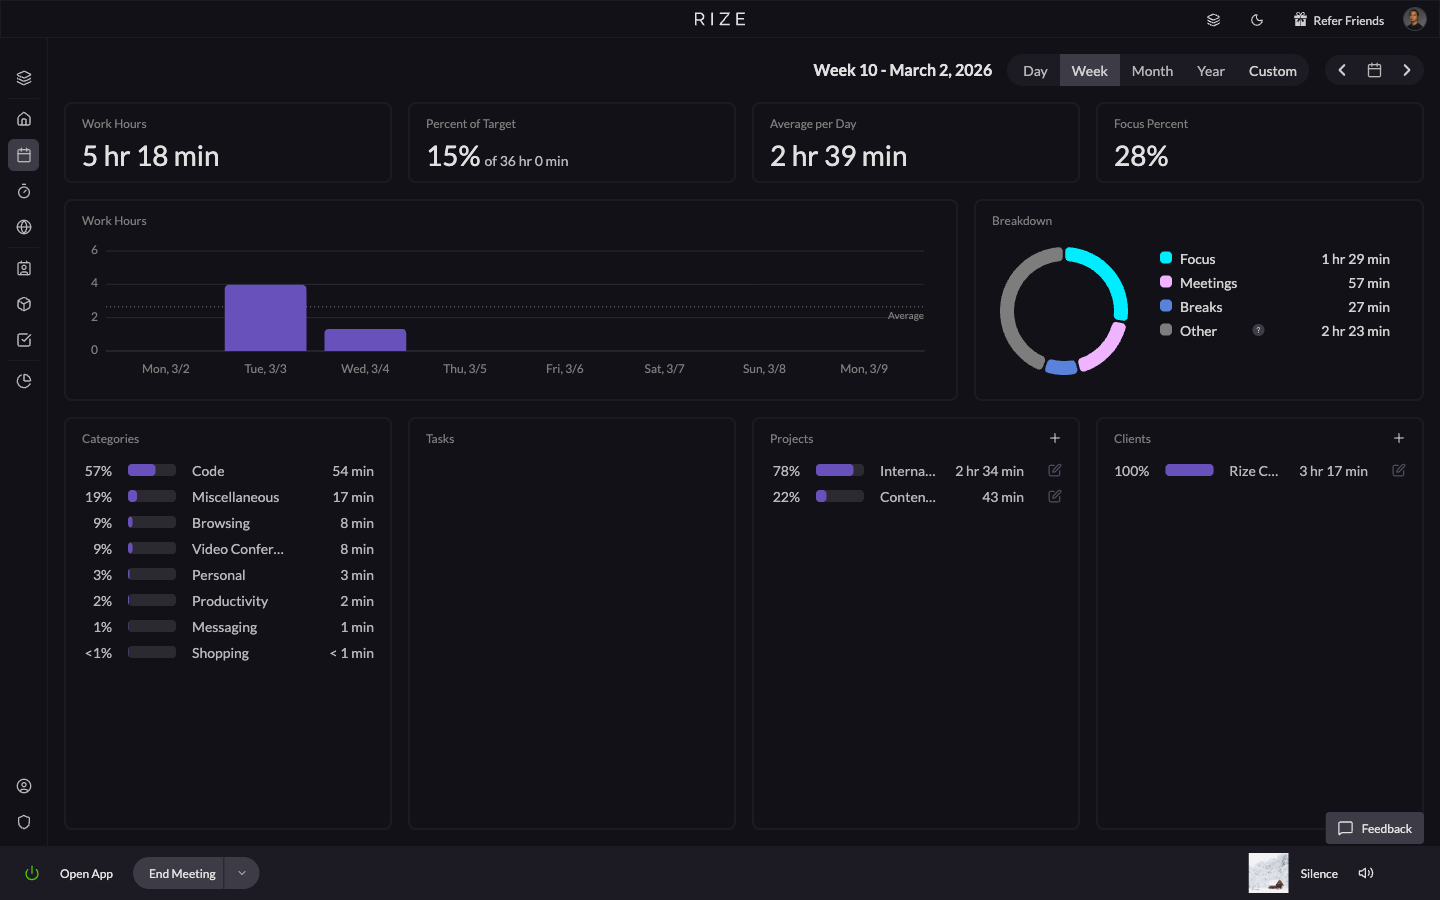Screen dimensions: 1440x900
Task: Open the contact card panel from the sidebar
Action: click(x=23, y=268)
